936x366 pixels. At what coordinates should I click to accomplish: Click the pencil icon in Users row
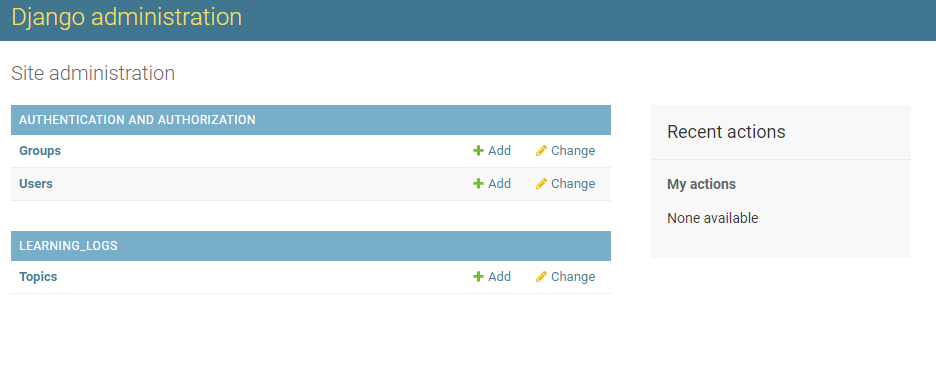[541, 184]
